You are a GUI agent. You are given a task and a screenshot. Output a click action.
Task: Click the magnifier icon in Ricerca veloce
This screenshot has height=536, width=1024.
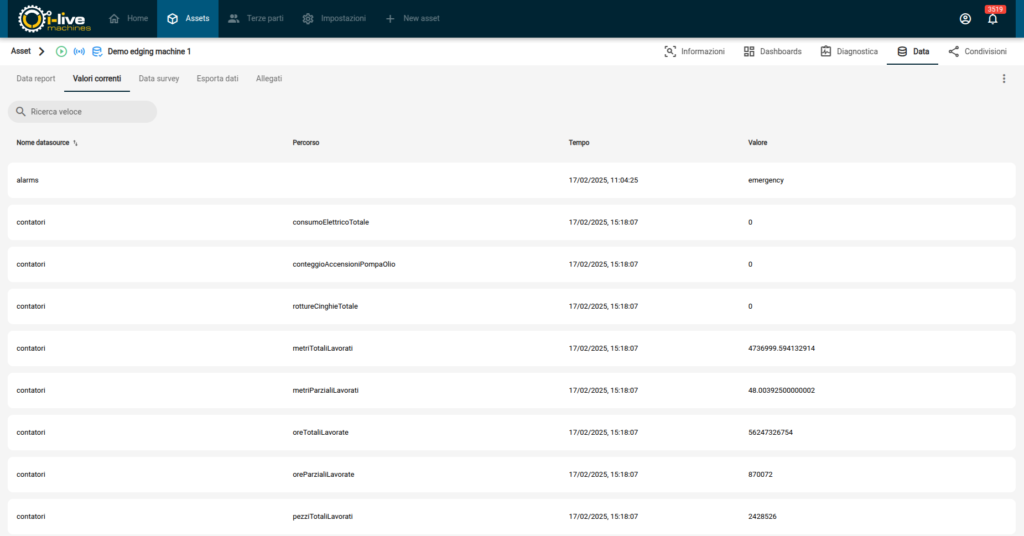point(20,112)
